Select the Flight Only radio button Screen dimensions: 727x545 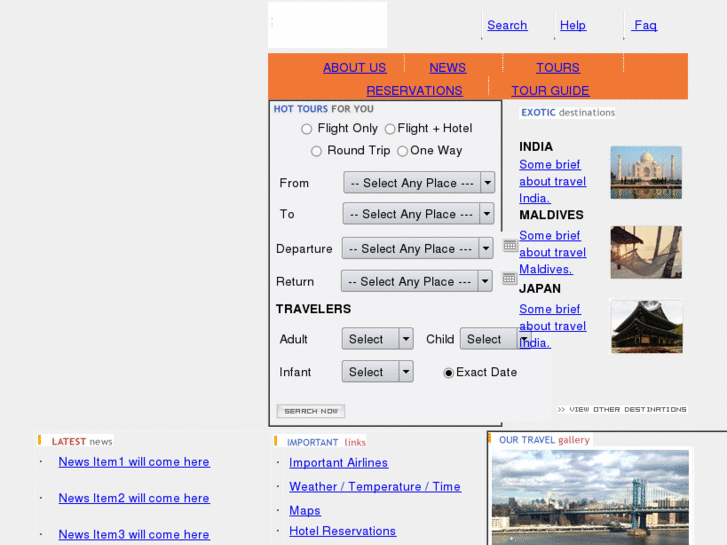(x=306, y=129)
